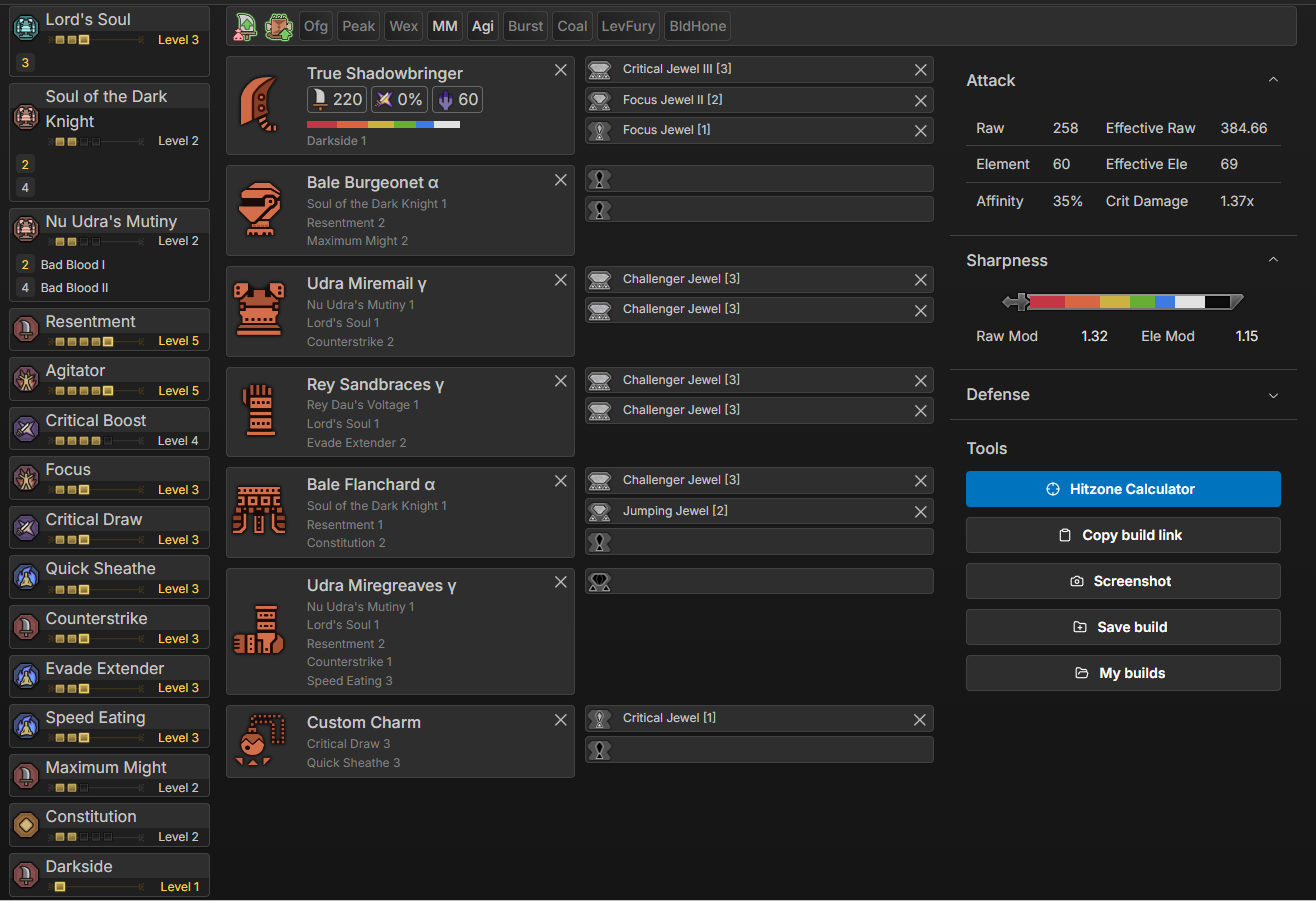Click the Udra Miregreaves γ leg icon
1316x901 pixels.
point(258,630)
